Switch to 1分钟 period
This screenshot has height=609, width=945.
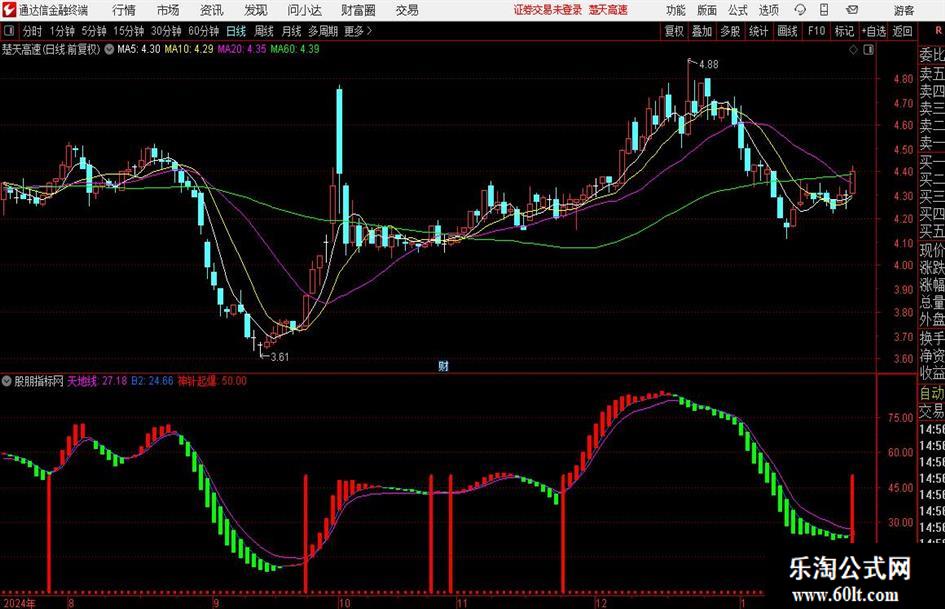tap(61, 31)
